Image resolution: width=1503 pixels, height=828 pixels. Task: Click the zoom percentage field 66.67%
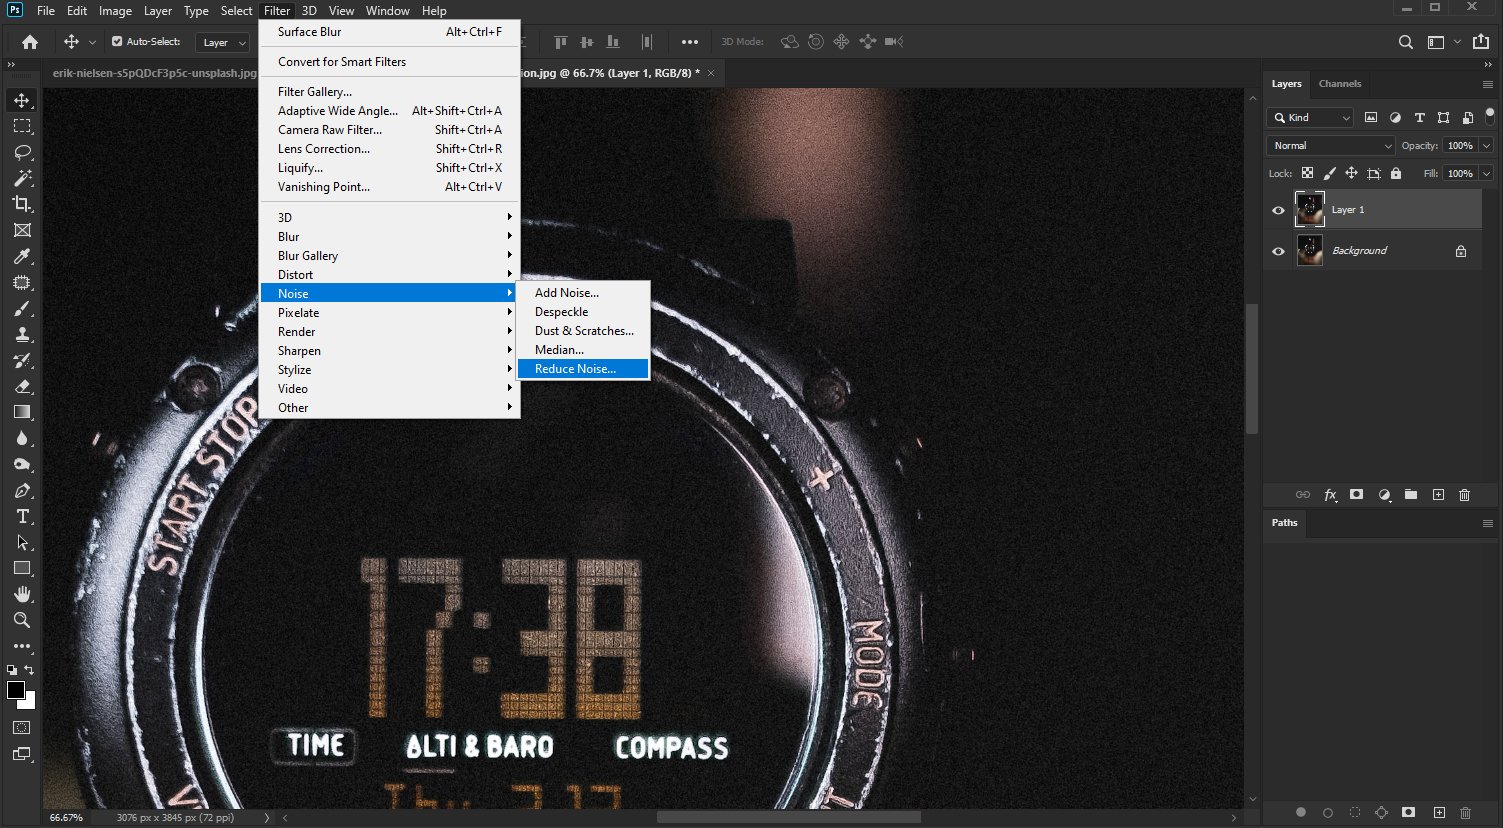point(66,818)
